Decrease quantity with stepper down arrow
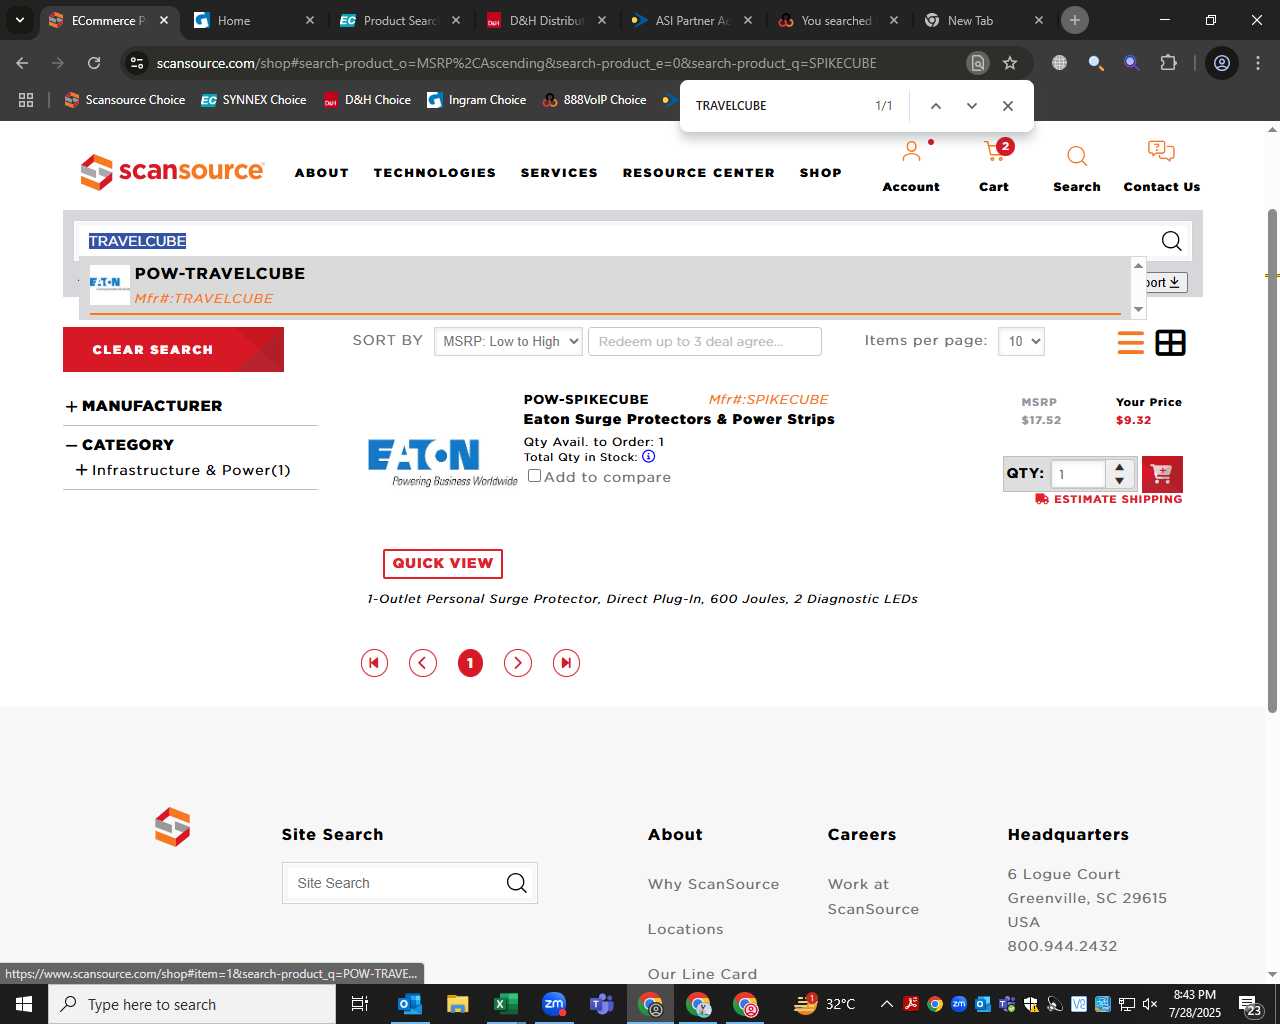This screenshot has height=1024, width=1280. (1120, 481)
